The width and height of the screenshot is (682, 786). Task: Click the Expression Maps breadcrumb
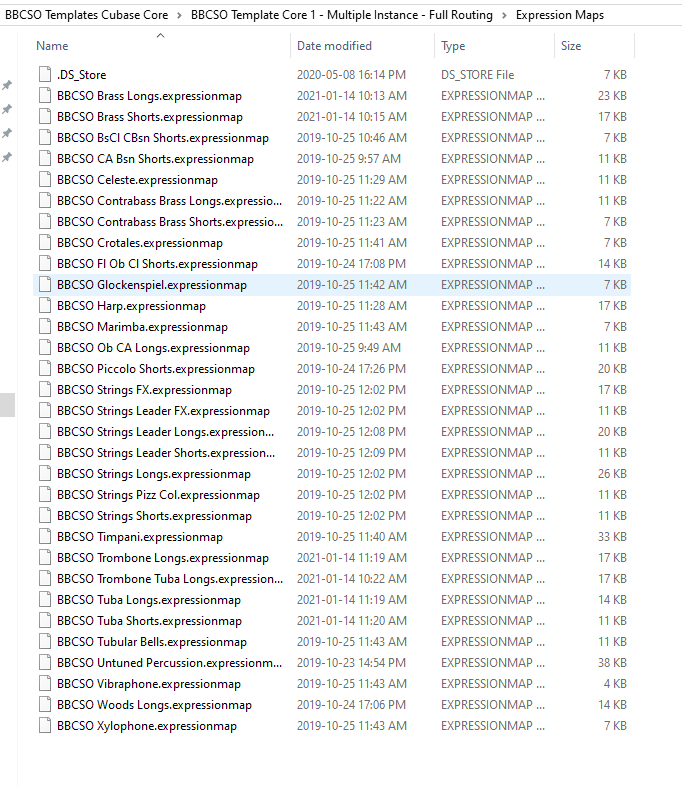[x=560, y=15]
